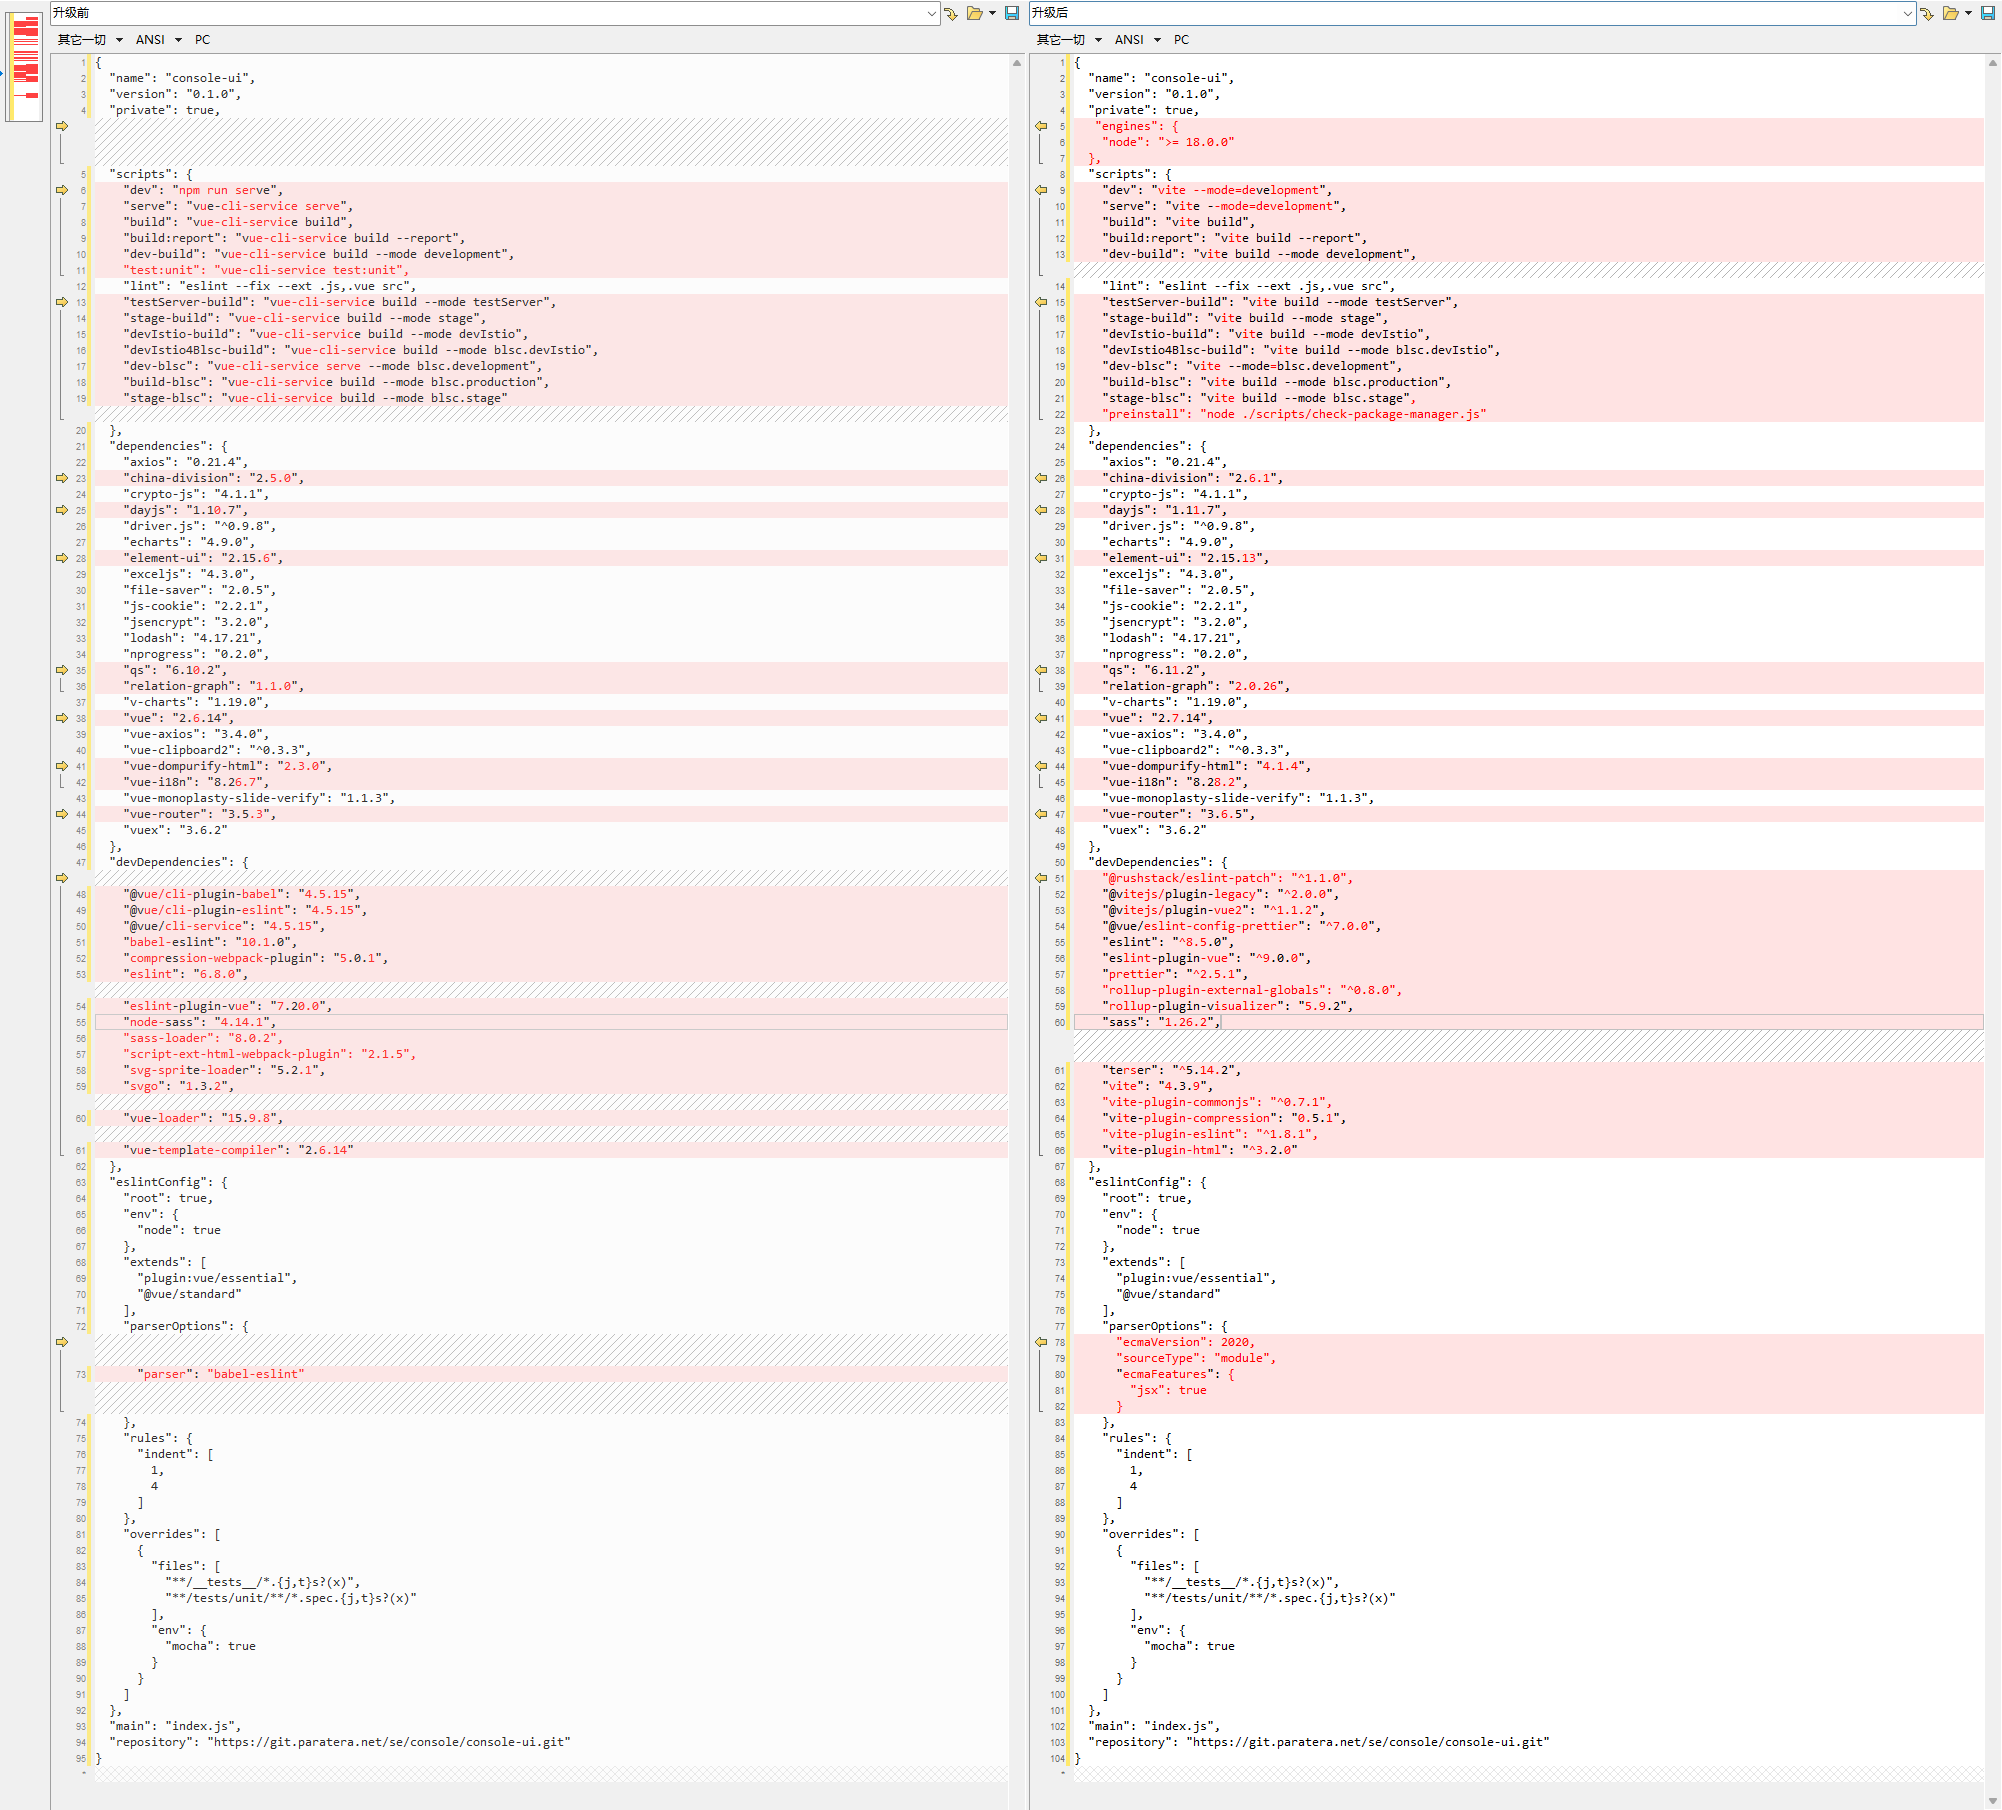This screenshot has width=2002, height=1810.
Task: Click left line '"parser": "babel-eslint"'
Action: 221,1374
